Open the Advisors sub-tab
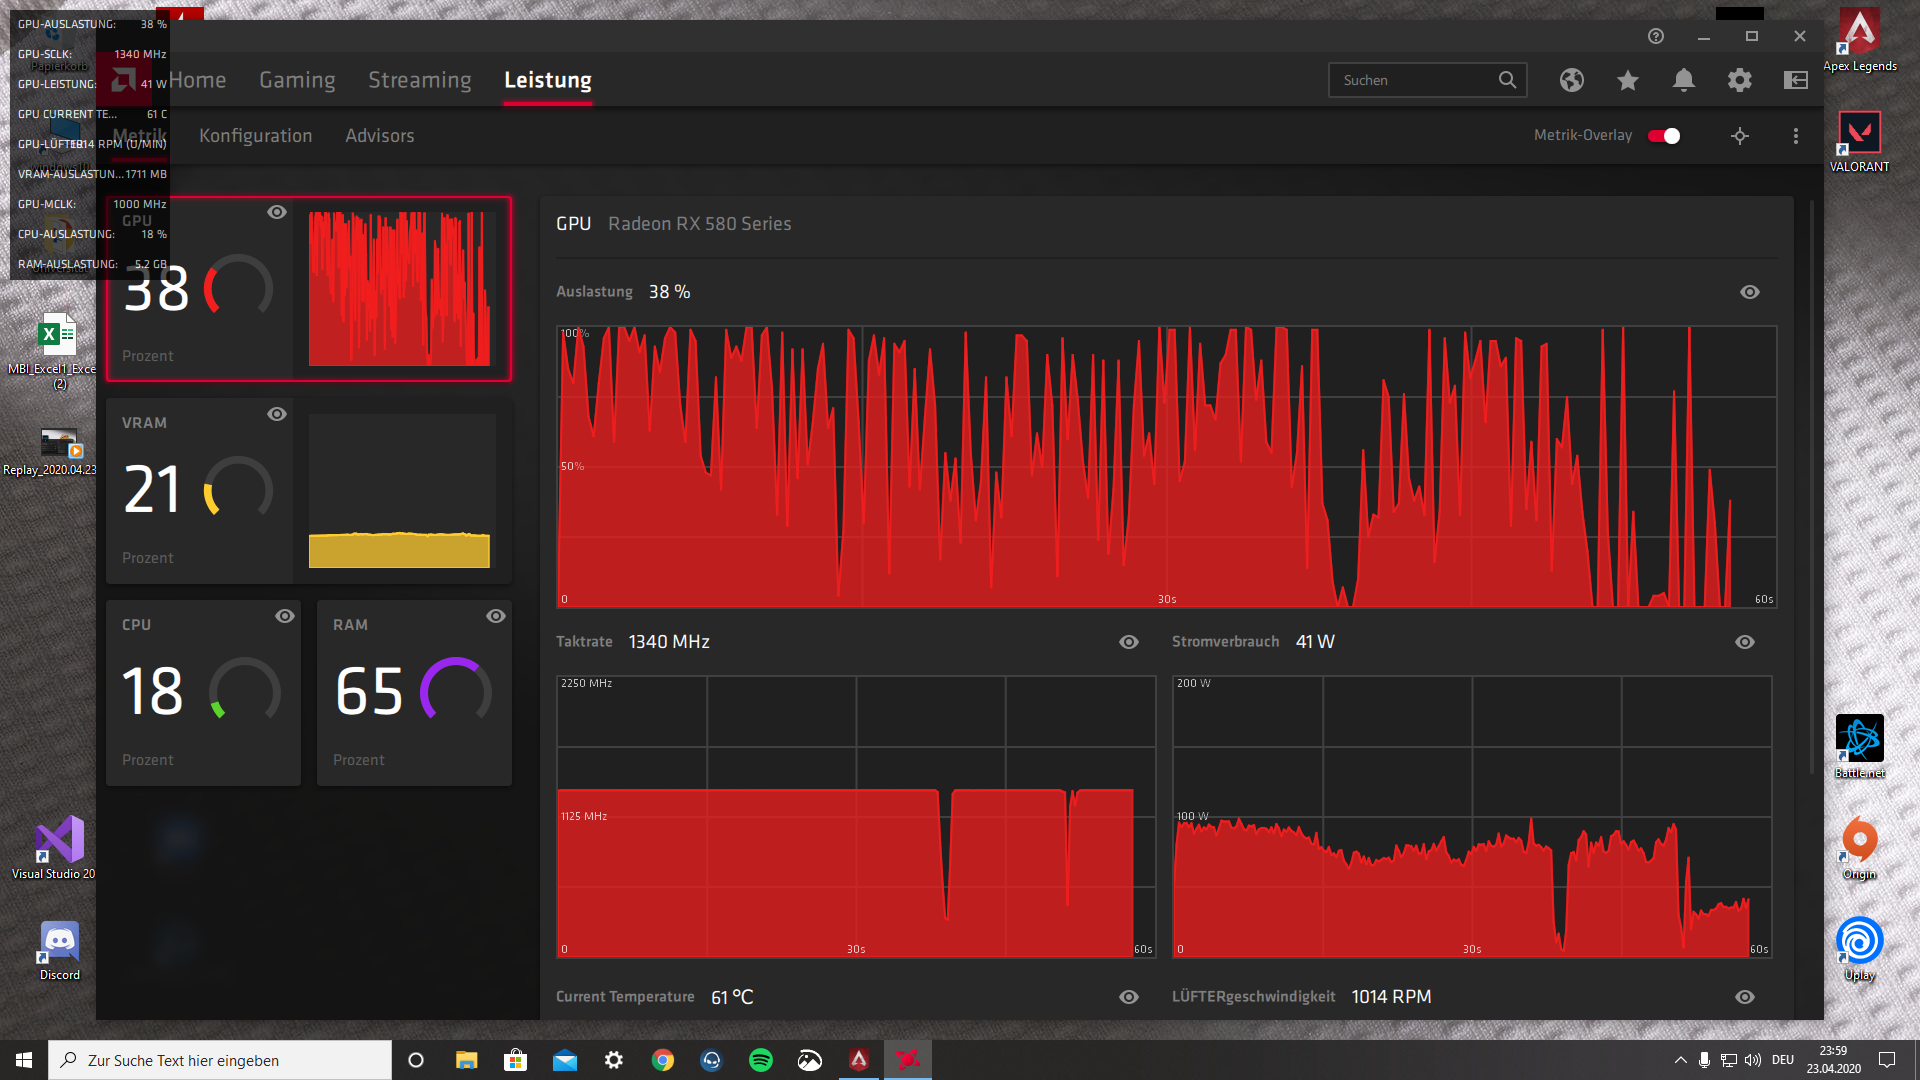The width and height of the screenshot is (1920, 1080). pyautogui.click(x=379, y=136)
